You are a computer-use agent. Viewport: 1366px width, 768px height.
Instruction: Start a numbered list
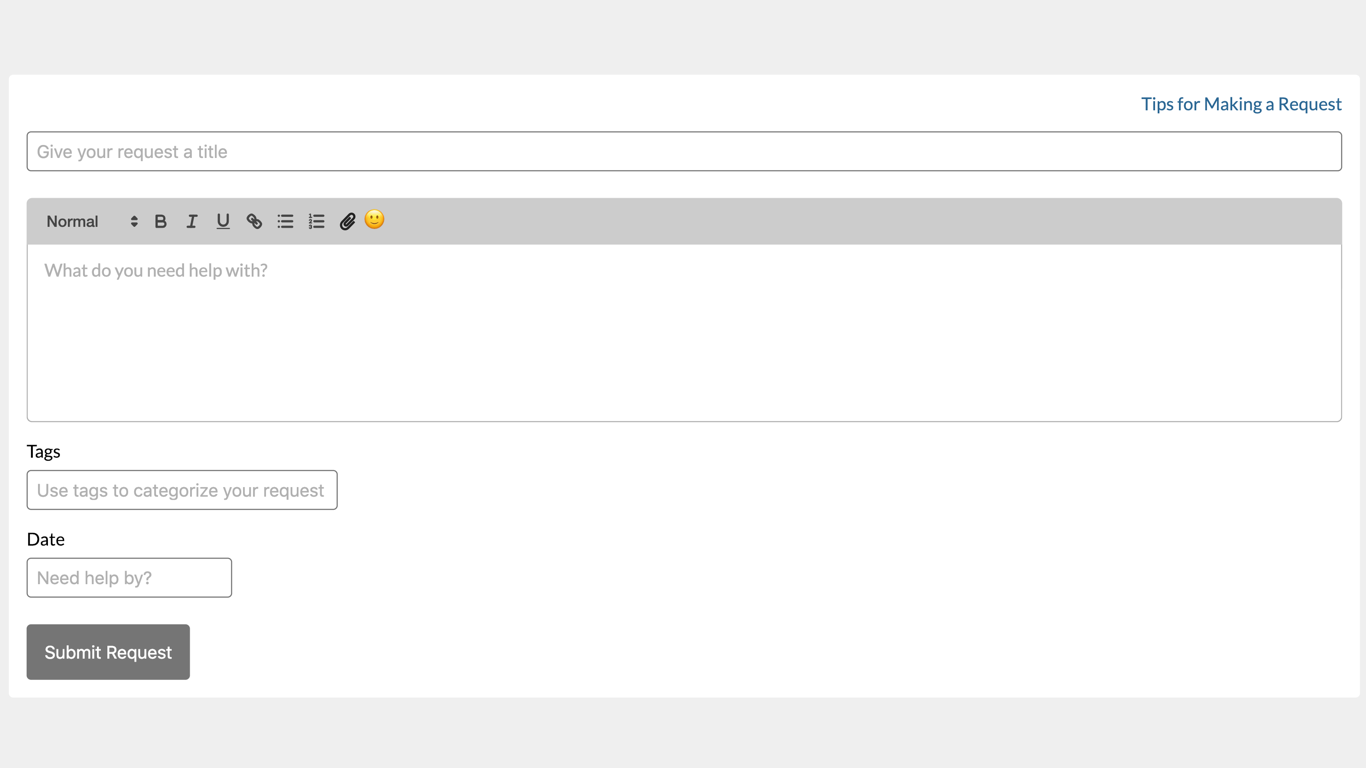coord(316,221)
